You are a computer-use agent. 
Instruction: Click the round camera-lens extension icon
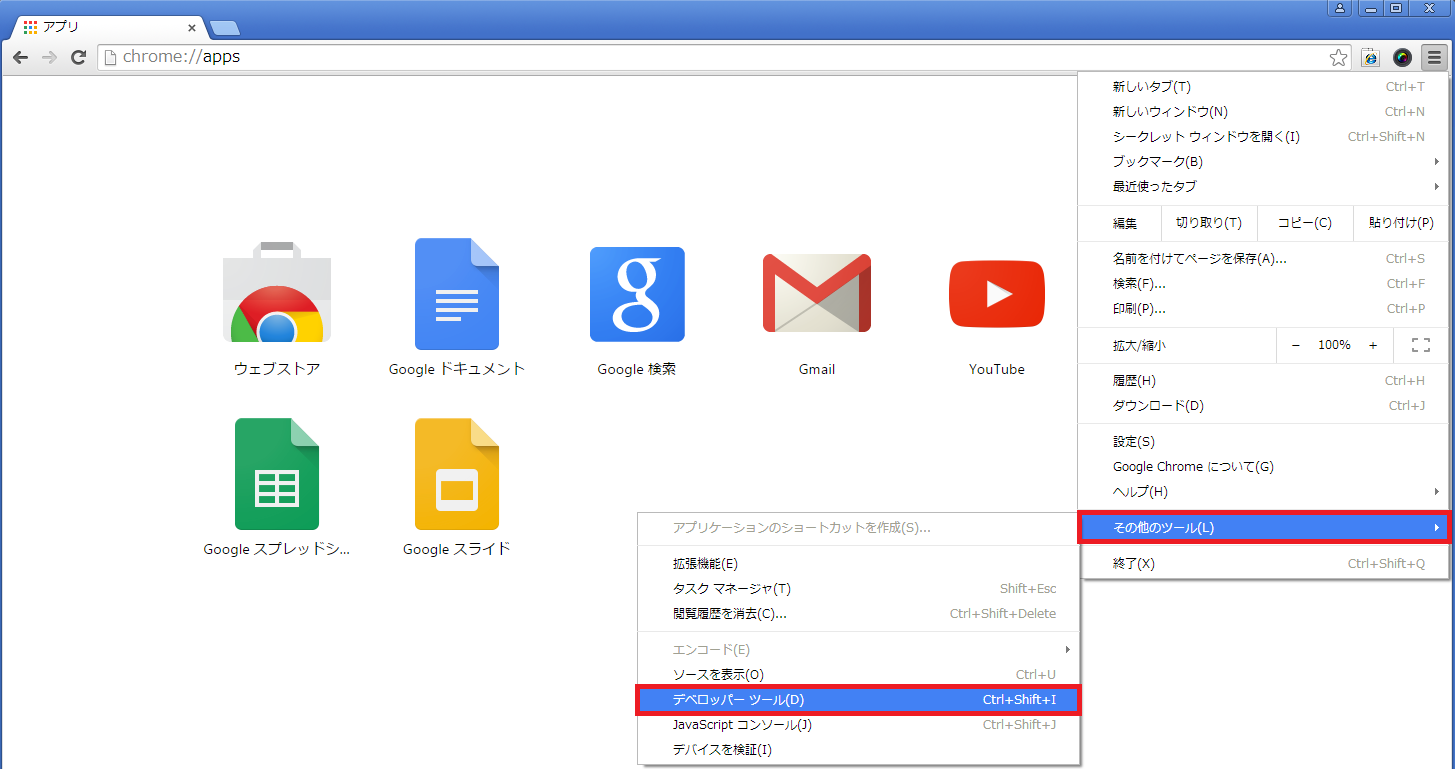click(1403, 57)
